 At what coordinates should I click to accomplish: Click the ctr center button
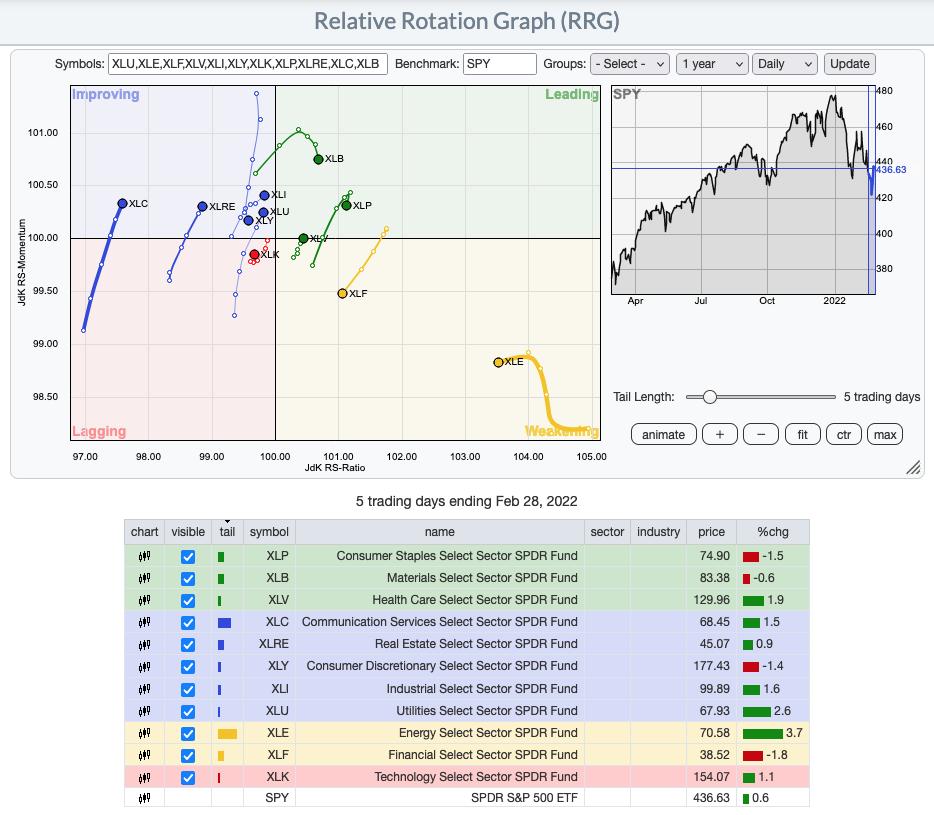click(843, 435)
